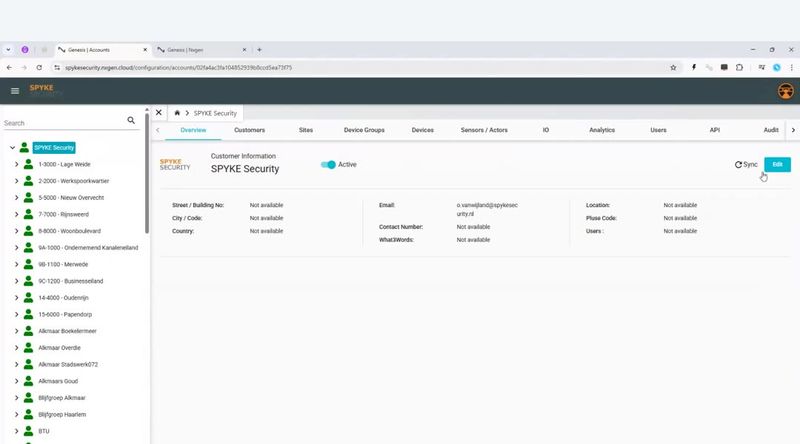
Task: Click the browser address bar
Action: 357,67
